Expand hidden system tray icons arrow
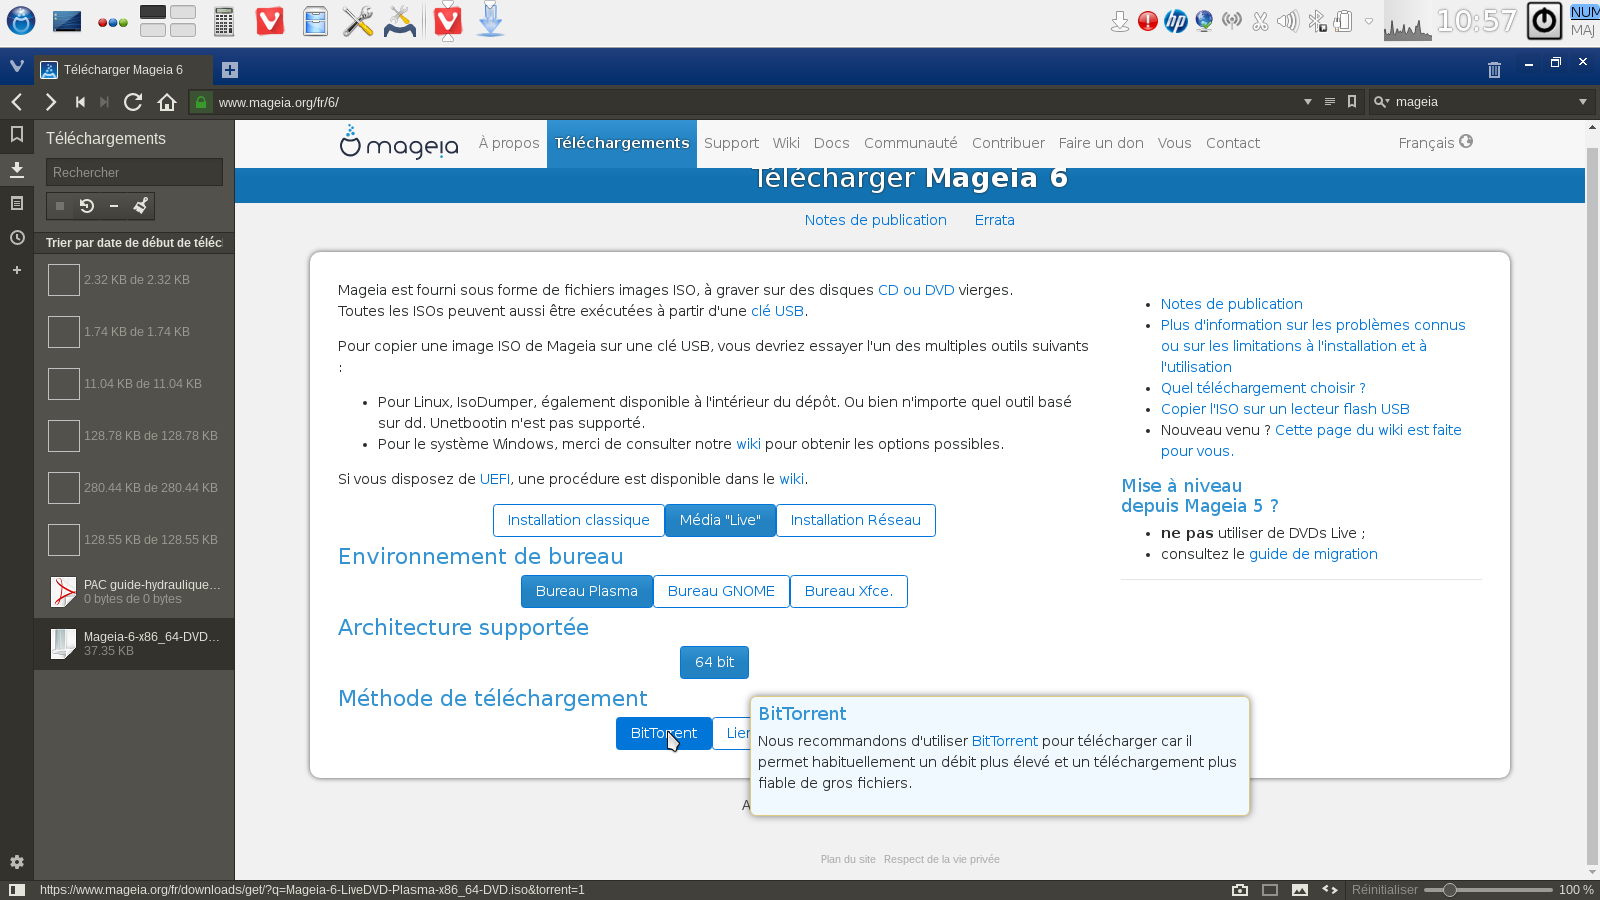The image size is (1600, 900). (1369, 21)
